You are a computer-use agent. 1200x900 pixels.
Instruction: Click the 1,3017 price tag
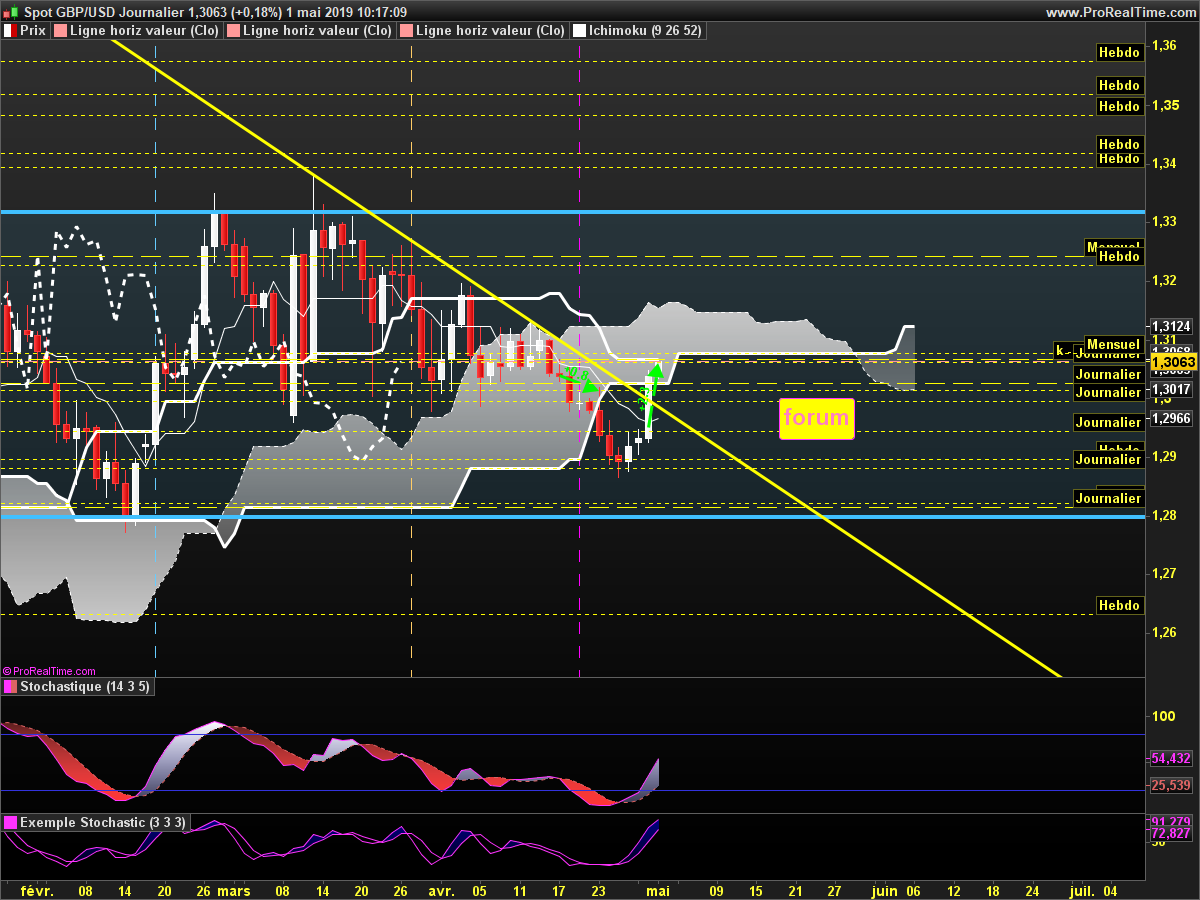1170,389
